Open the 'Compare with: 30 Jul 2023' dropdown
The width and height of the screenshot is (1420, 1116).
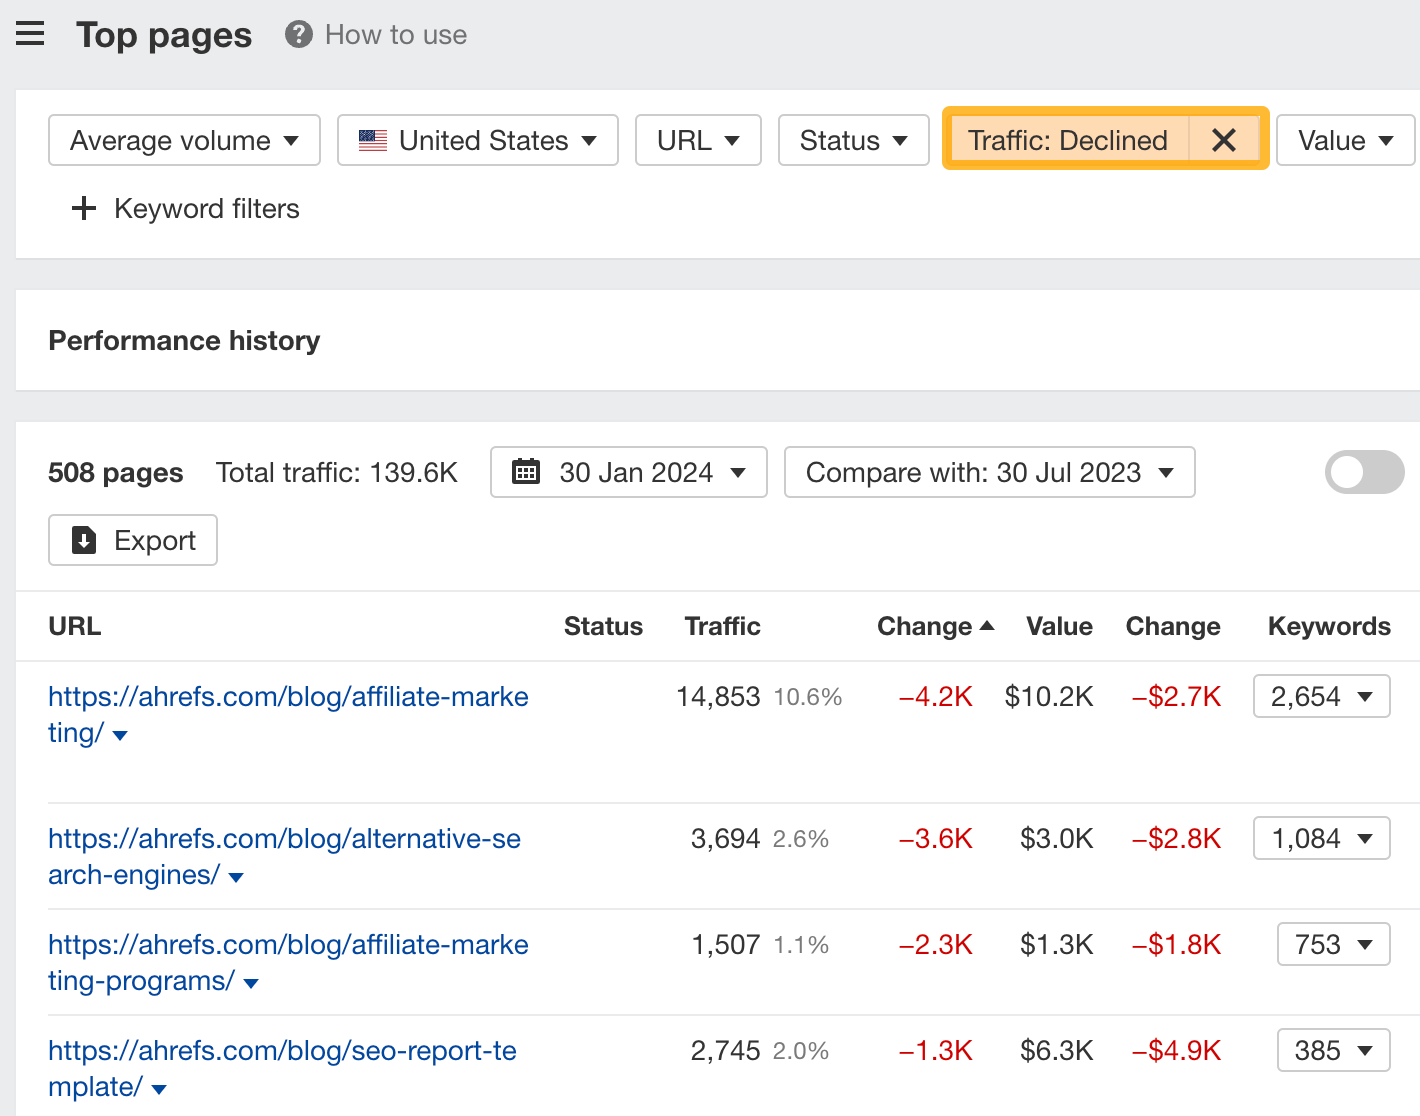pyautogui.click(x=989, y=472)
